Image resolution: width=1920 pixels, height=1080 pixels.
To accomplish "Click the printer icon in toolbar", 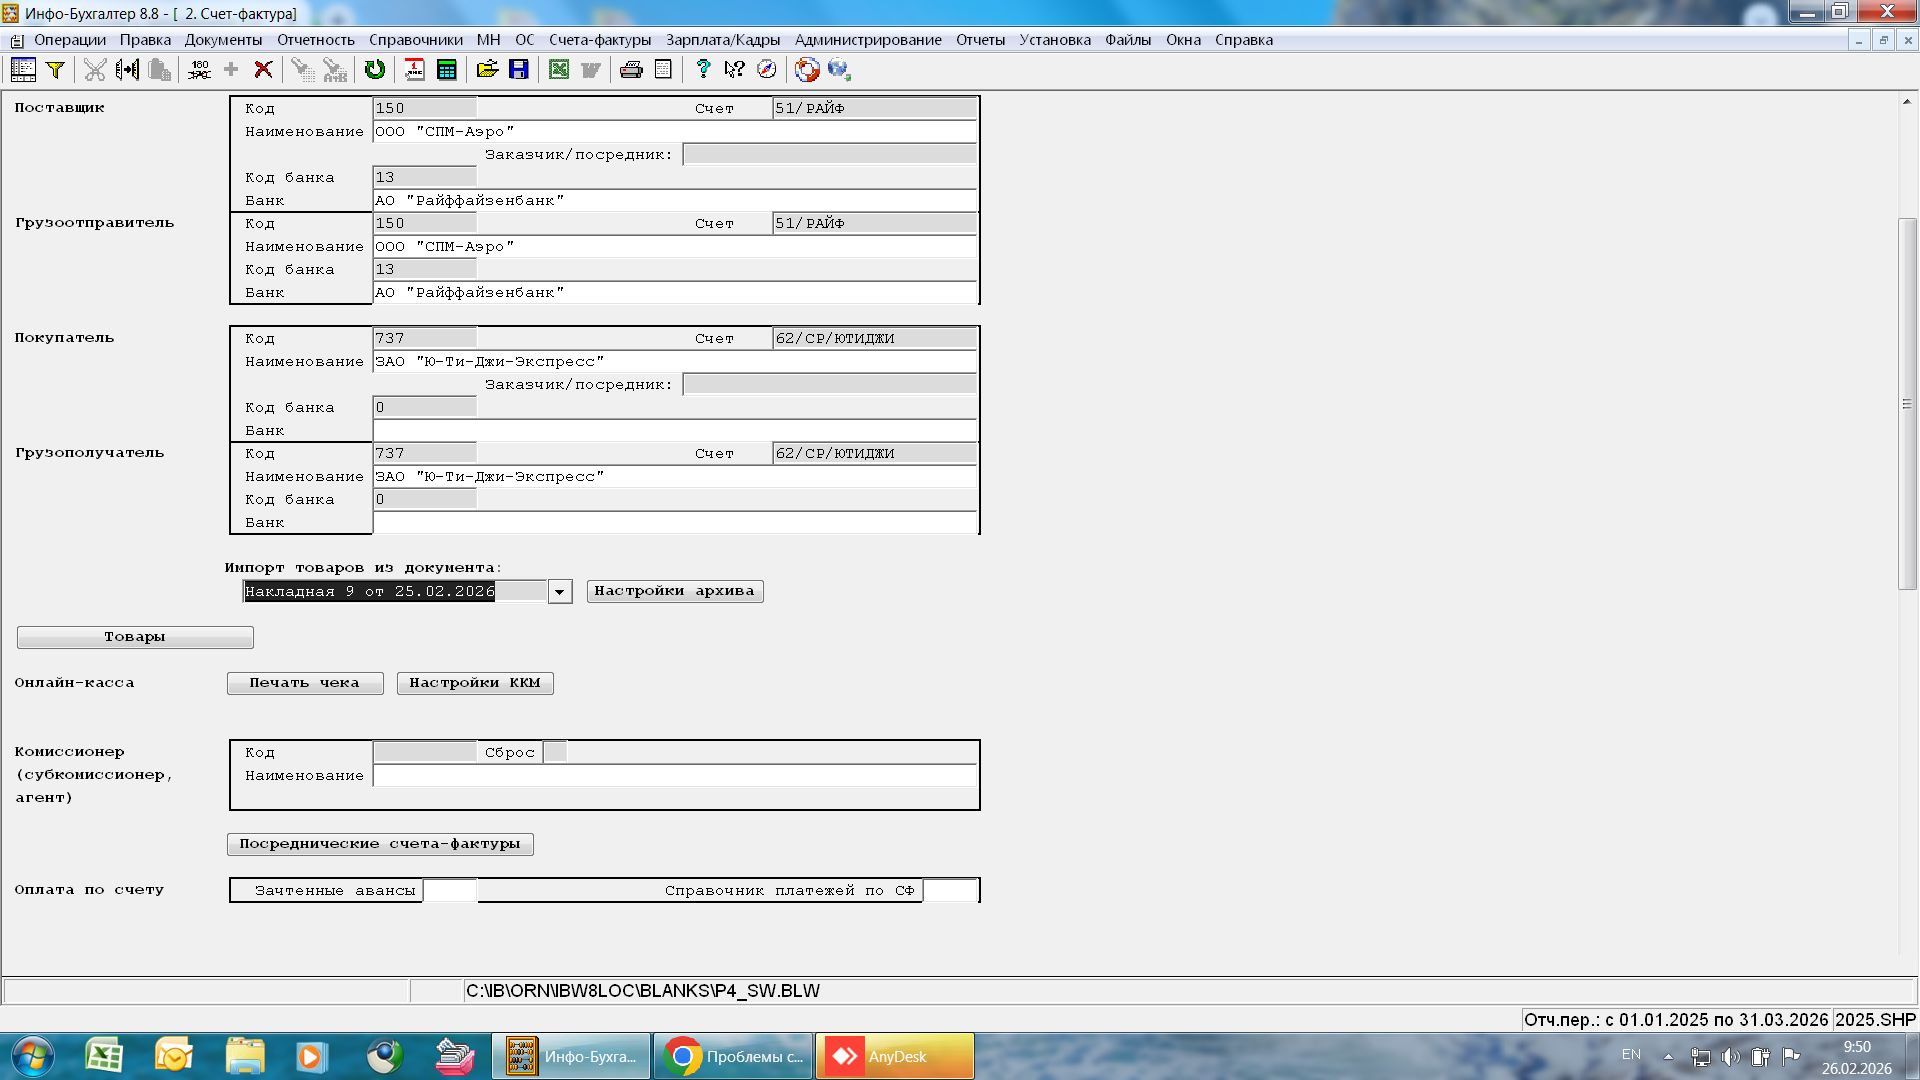I will (x=631, y=69).
